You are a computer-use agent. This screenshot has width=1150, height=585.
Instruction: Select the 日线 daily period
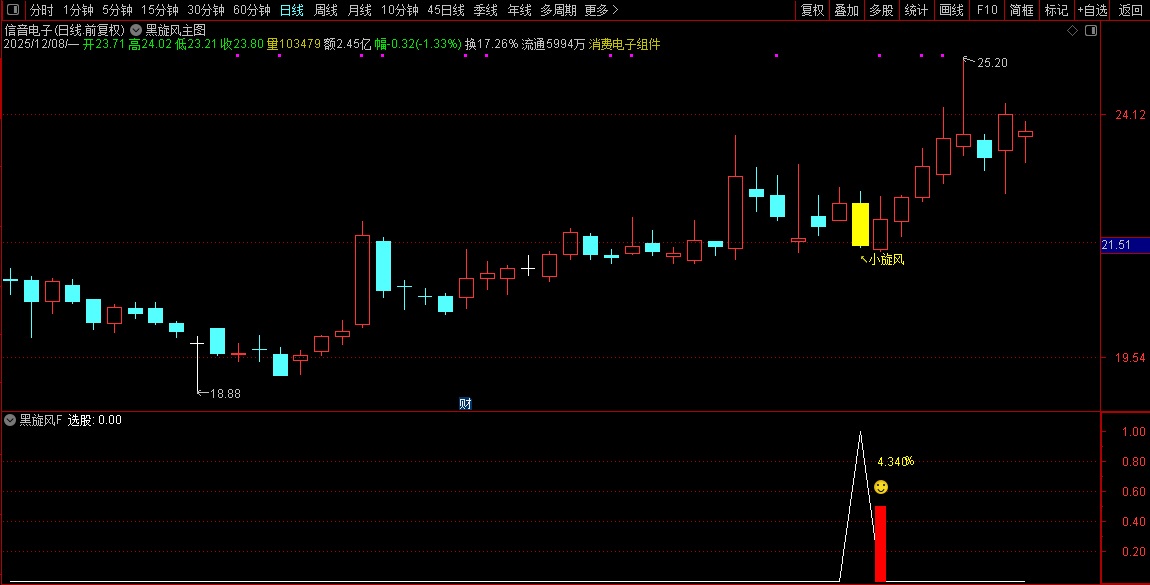tap(292, 10)
